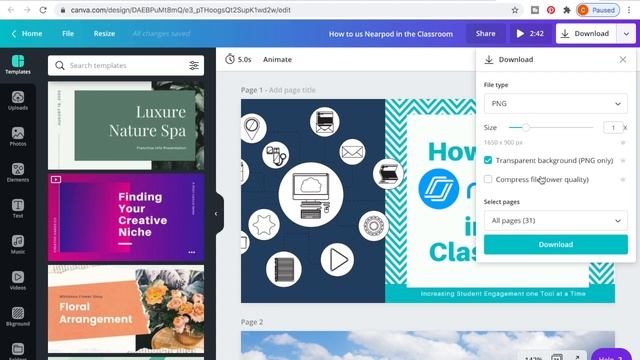Uncheck Transparent background (PNG only)
Viewport: 640px width, 360px height.
point(488,160)
